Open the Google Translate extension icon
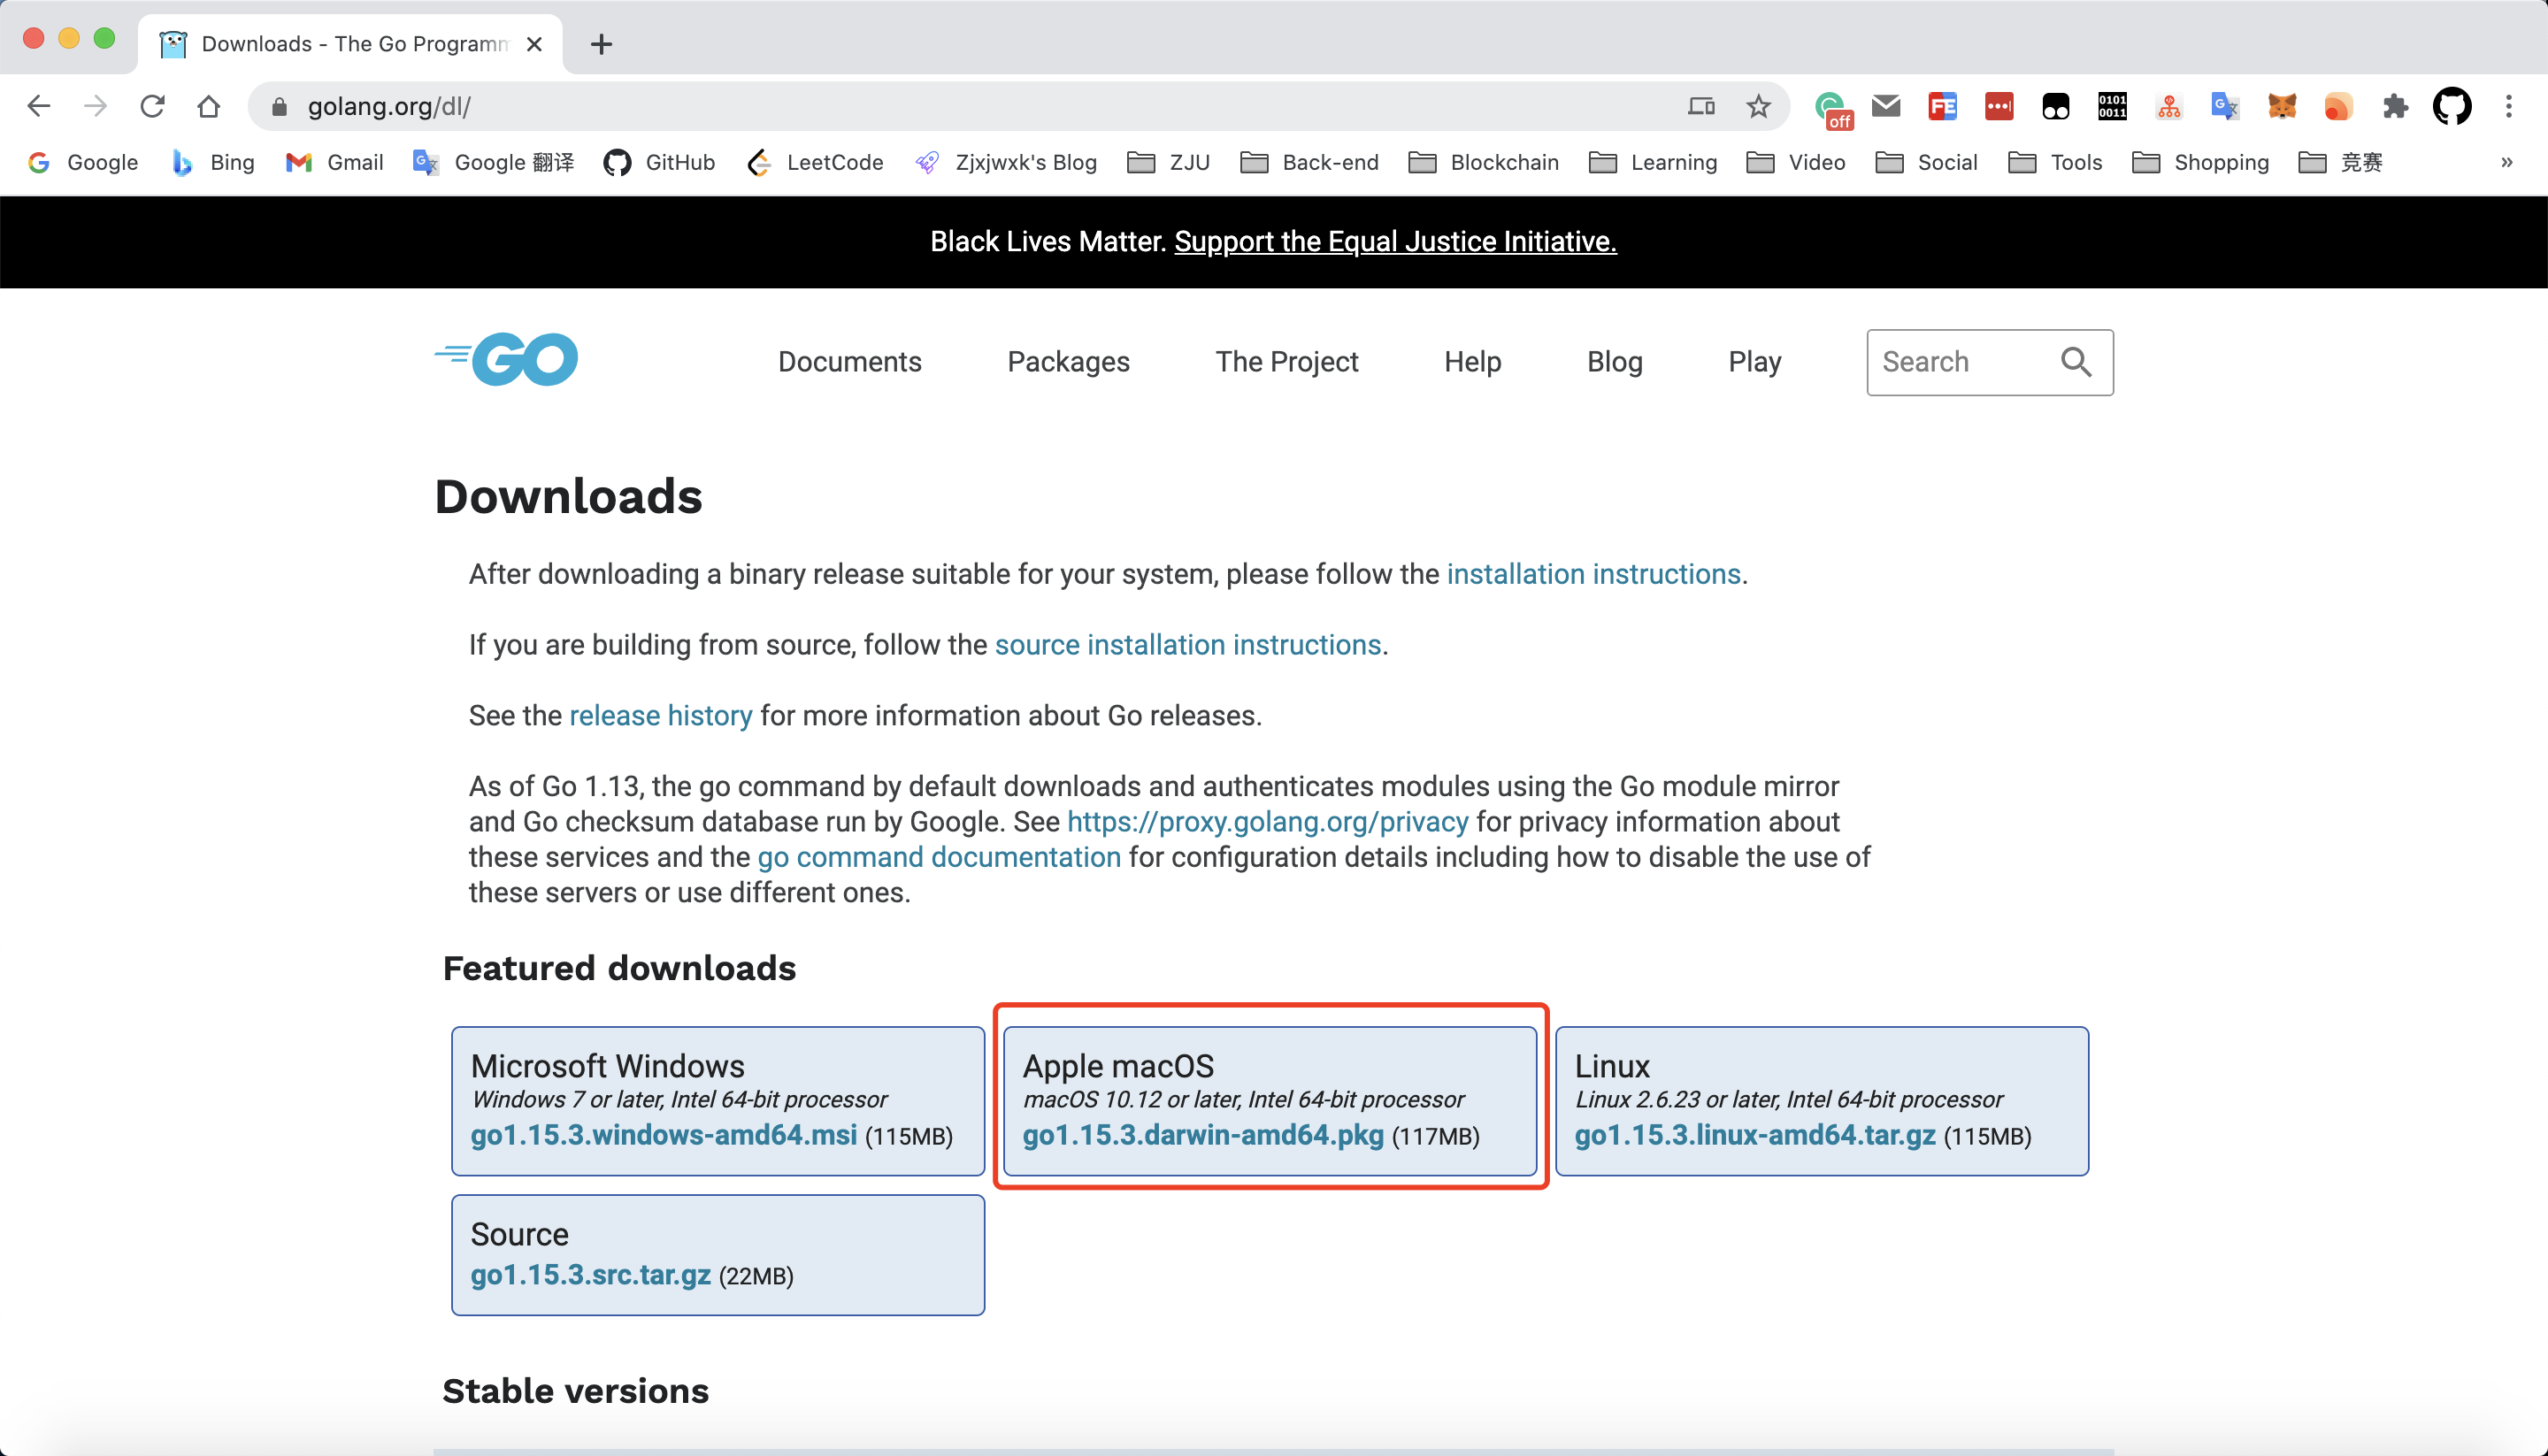 coord(2225,106)
